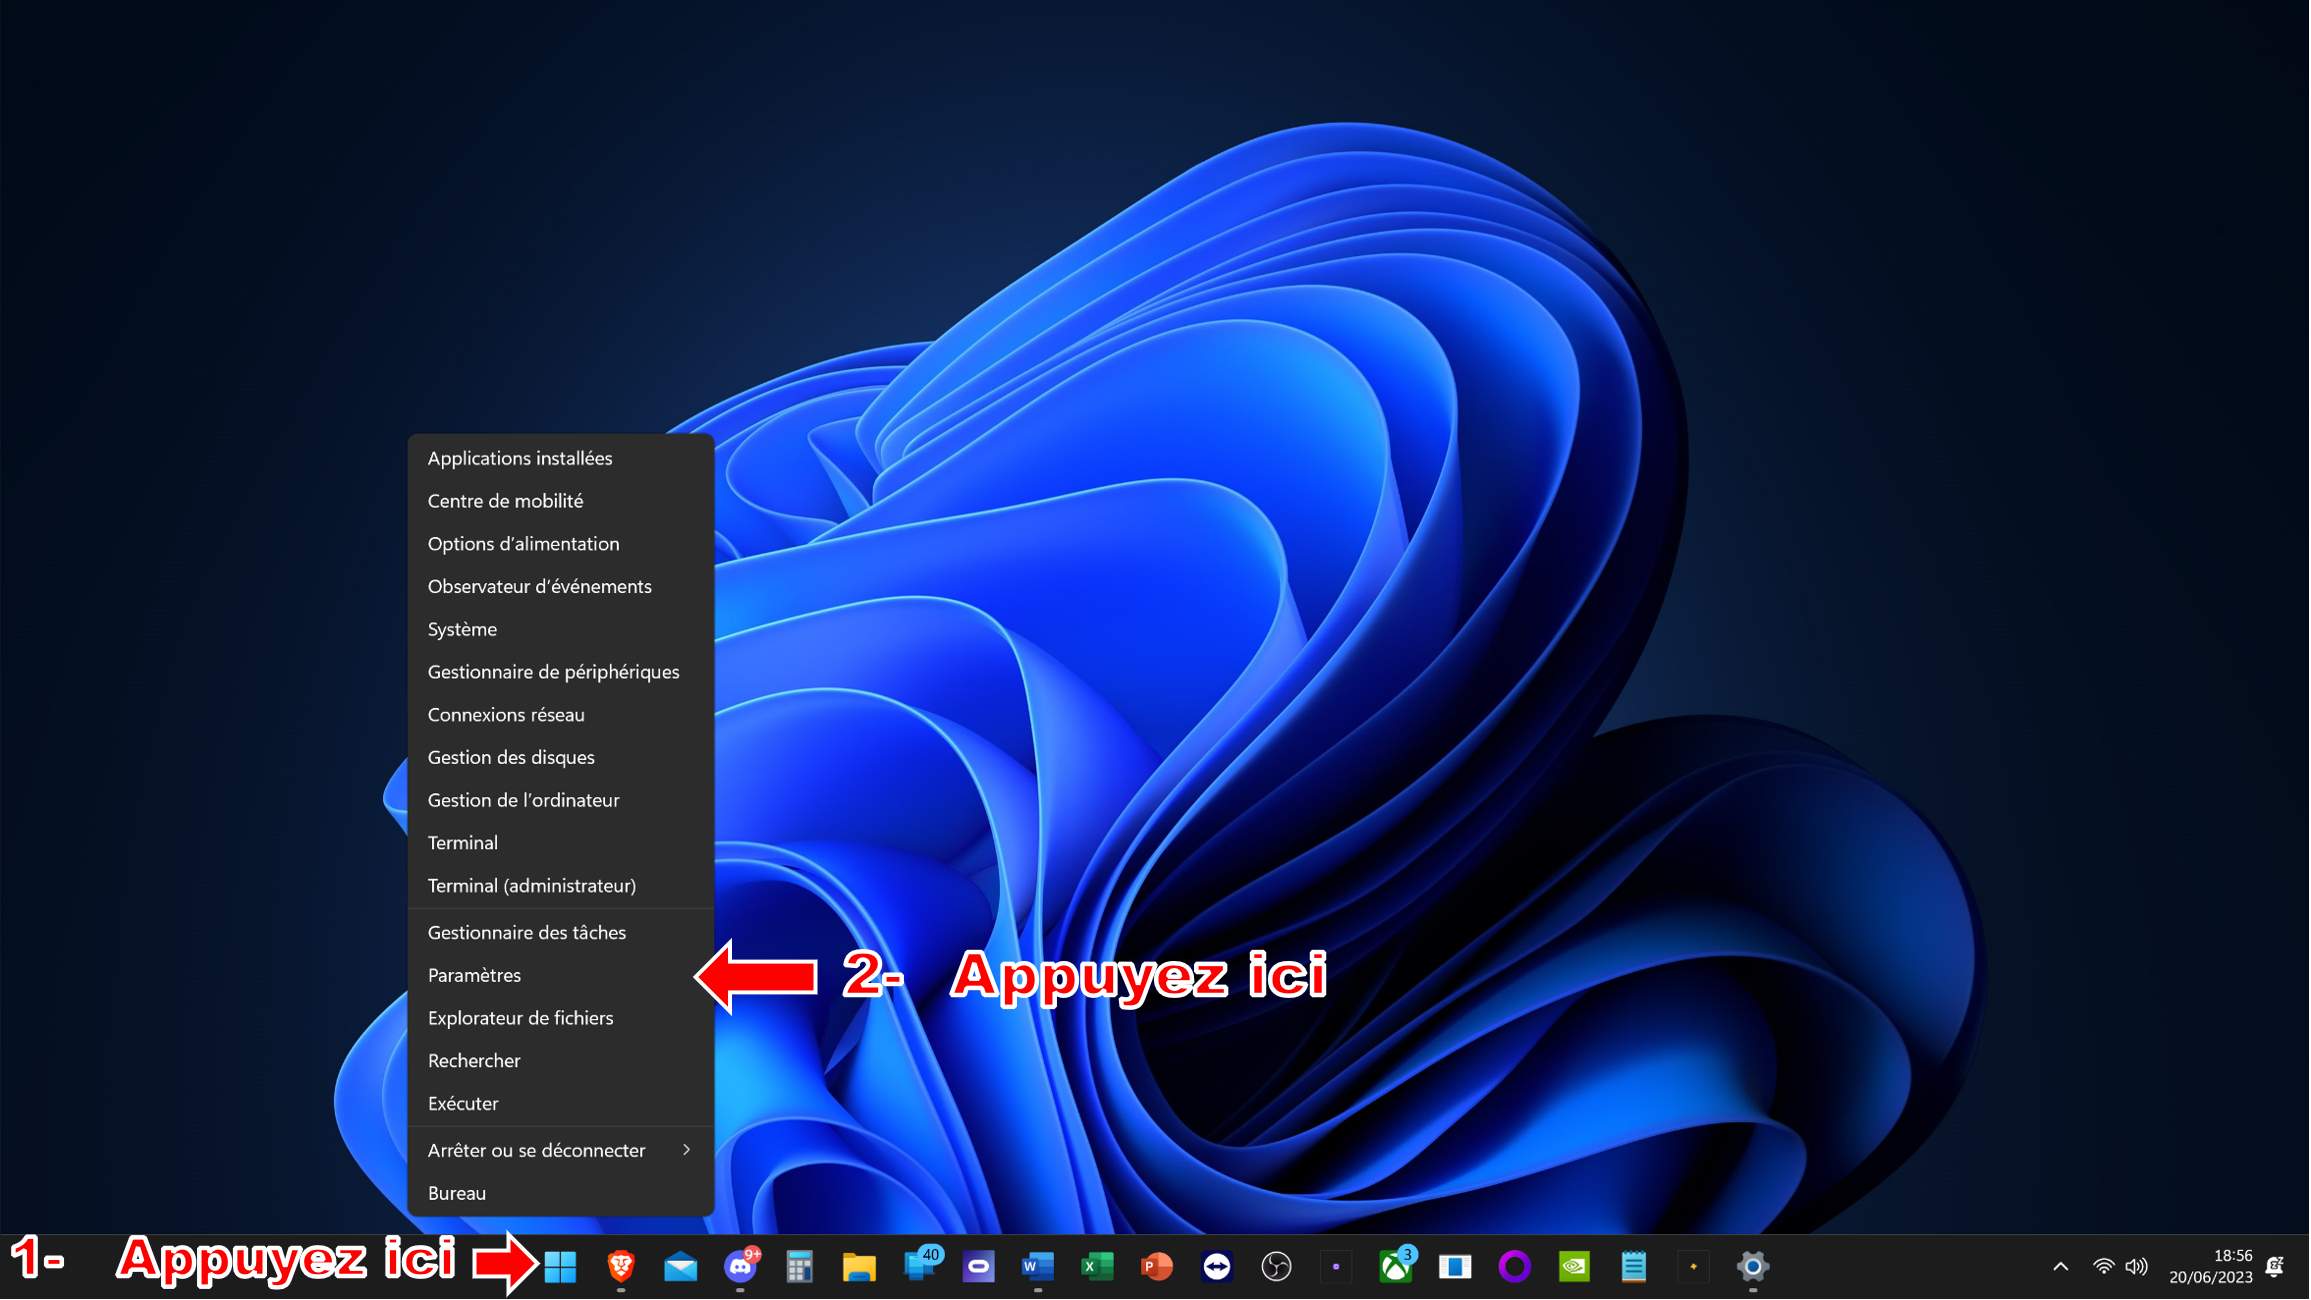
Task: Open the do-not-disturb notification bell
Action: coord(2277,1267)
